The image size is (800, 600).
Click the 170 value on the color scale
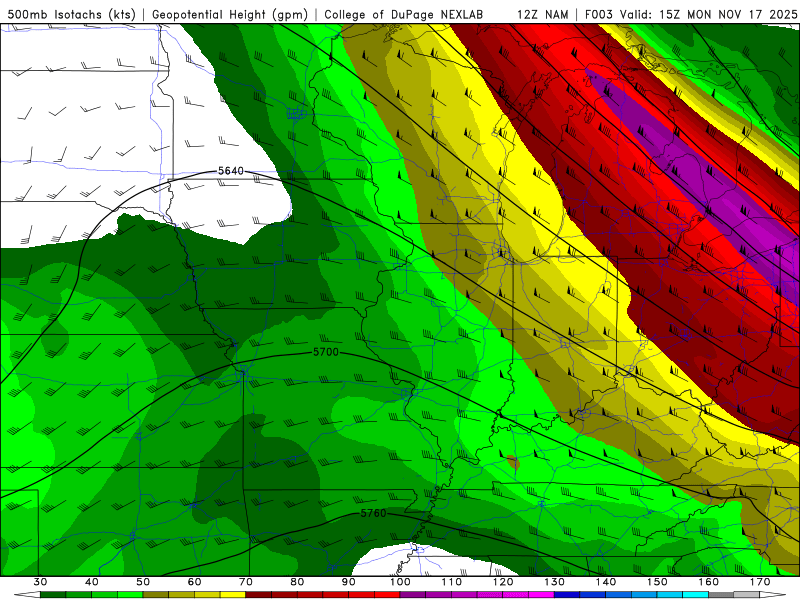(760, 582)
